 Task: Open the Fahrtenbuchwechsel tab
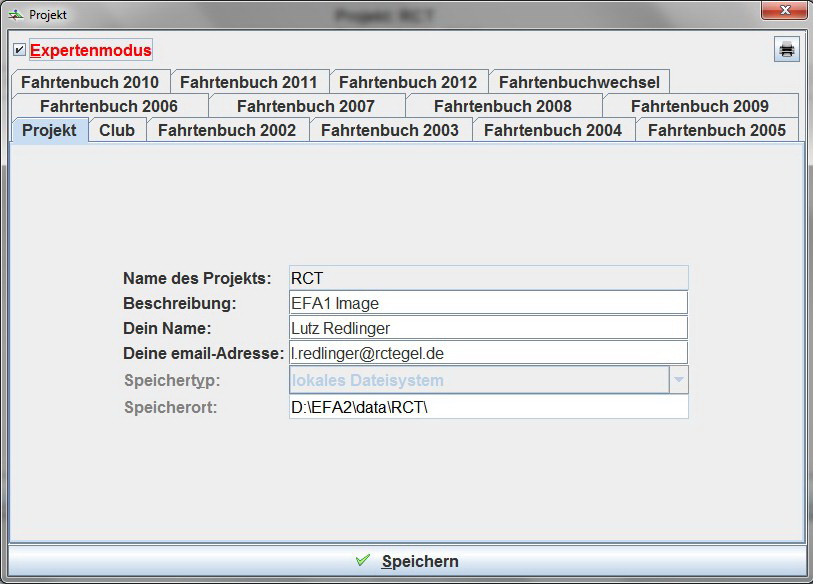point(578,82)
